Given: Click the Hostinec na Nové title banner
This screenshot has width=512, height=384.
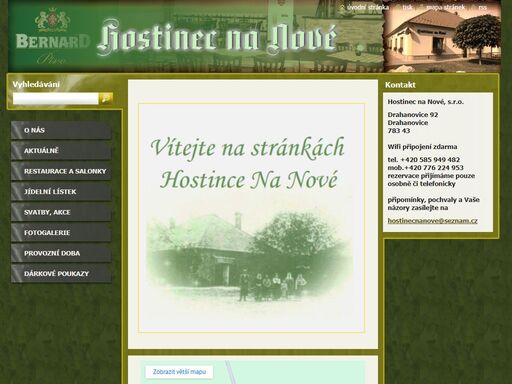Looking at the screenshot, I should point(217,38).
